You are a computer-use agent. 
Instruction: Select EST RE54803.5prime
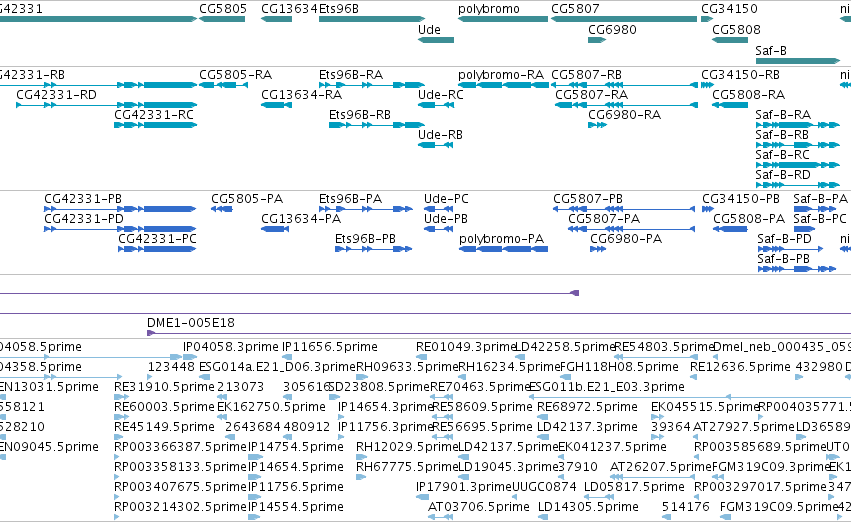pos(664,347)
